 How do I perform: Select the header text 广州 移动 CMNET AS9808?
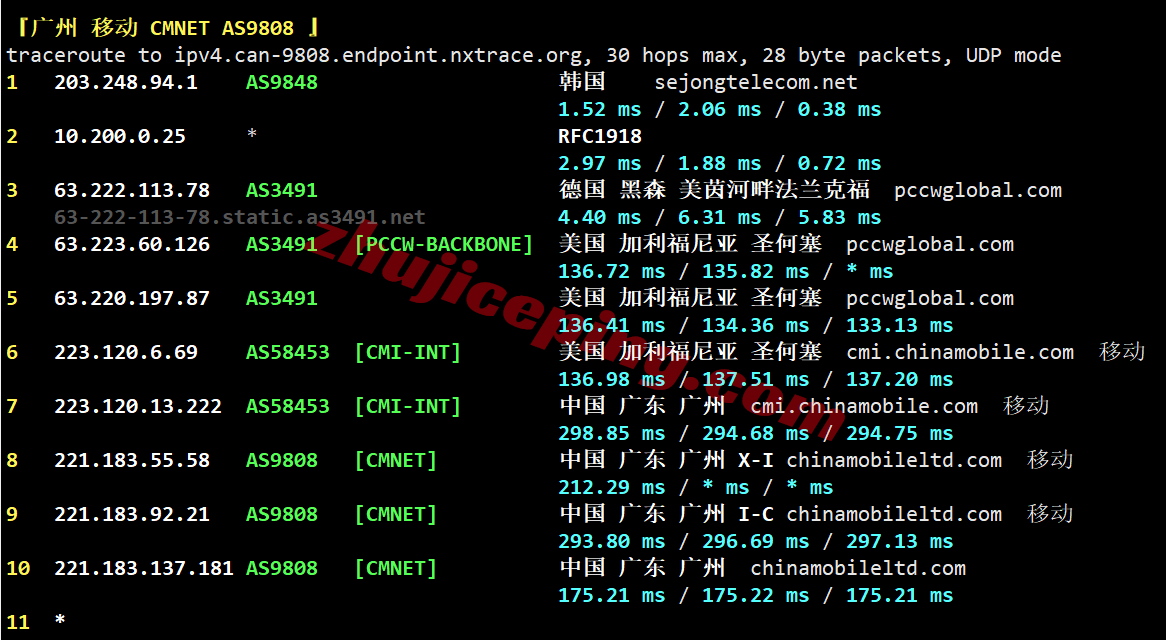[164, 29]
